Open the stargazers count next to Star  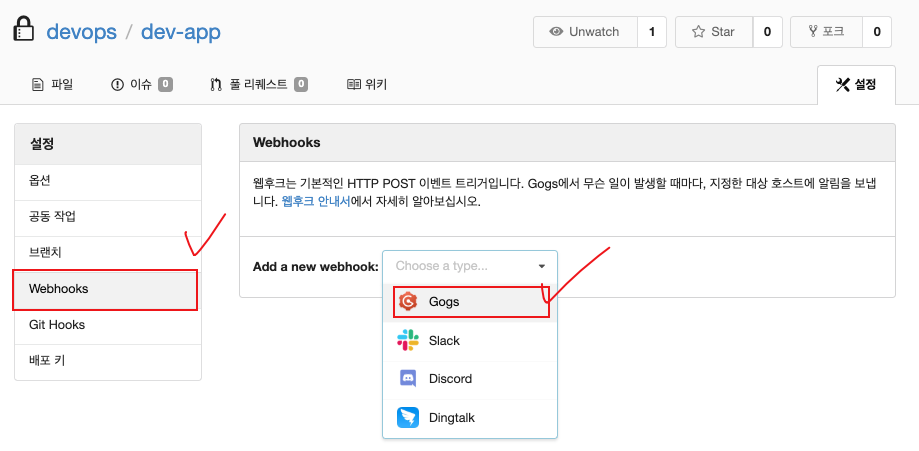pos(767,32)
